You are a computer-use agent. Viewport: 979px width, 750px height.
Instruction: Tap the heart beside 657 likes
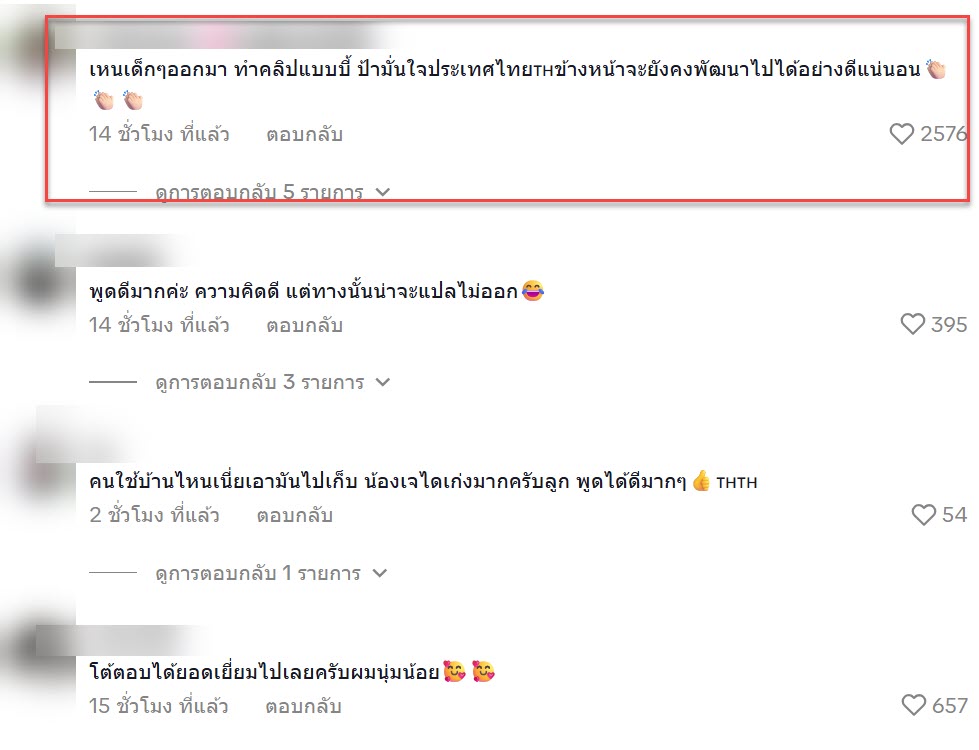(x=913, y=705)
